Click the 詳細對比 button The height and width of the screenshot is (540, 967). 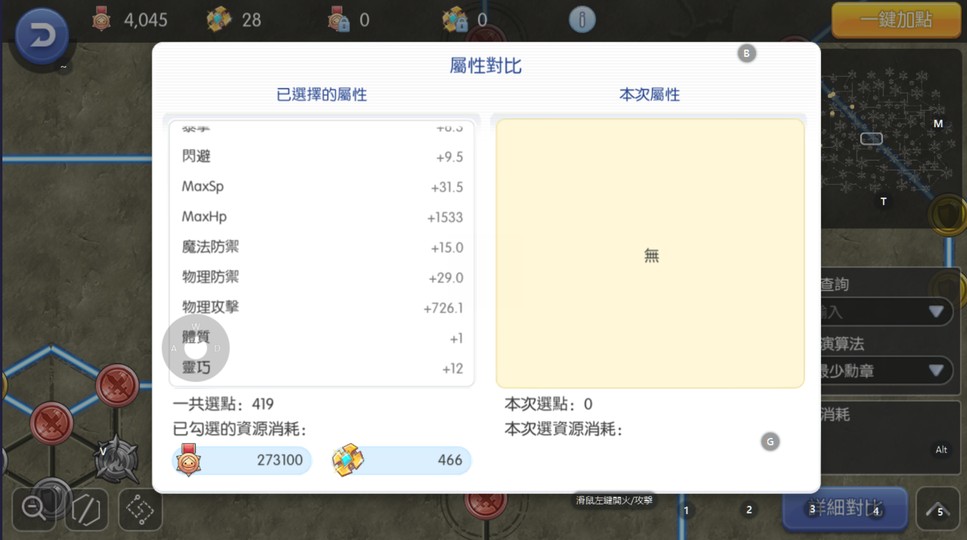[845, 508]
